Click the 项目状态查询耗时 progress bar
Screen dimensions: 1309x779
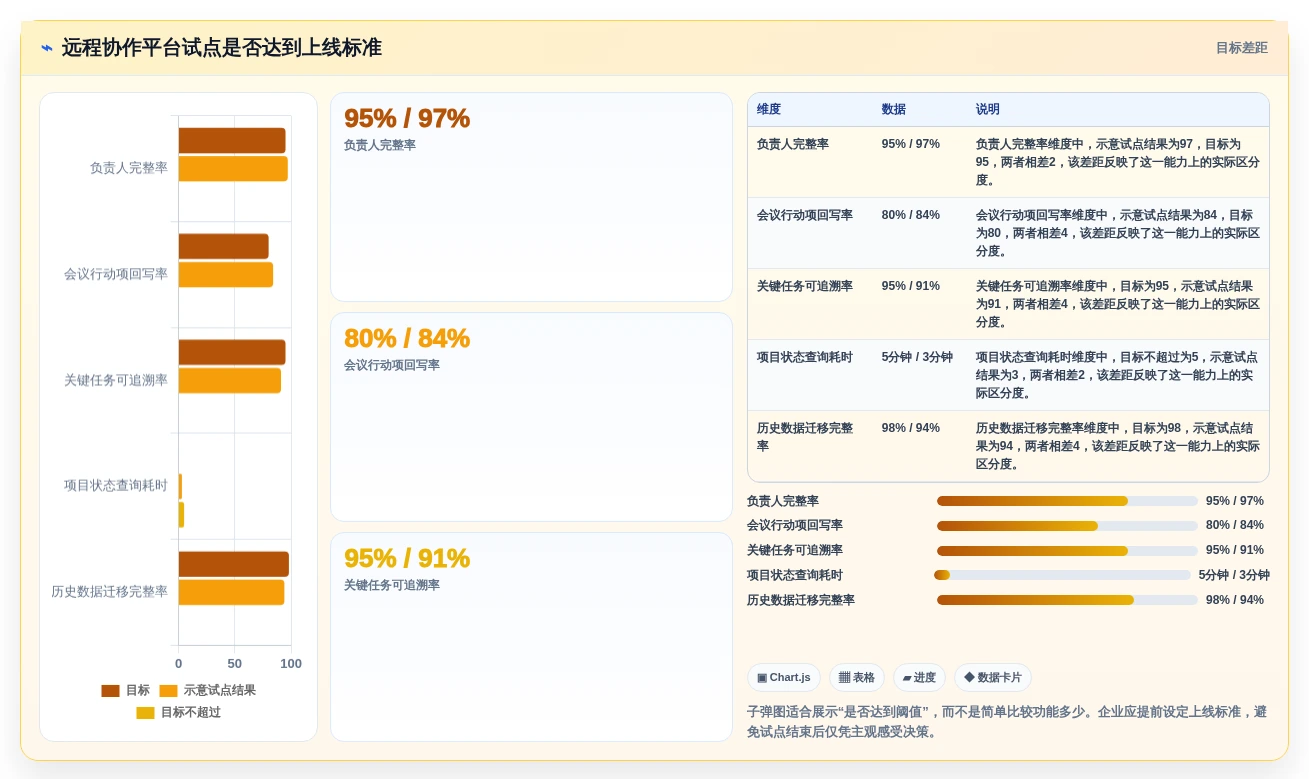(1062, 575)
